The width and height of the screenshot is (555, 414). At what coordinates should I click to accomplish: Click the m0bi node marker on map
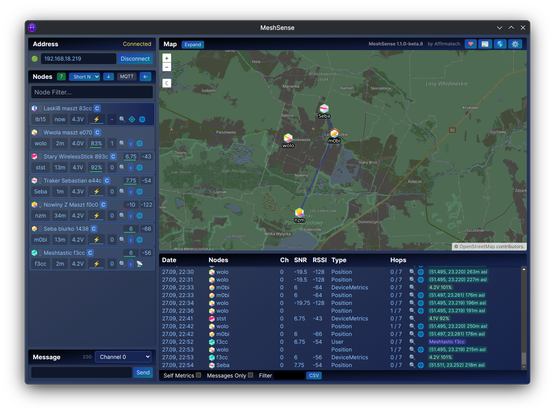click(334, 134)
